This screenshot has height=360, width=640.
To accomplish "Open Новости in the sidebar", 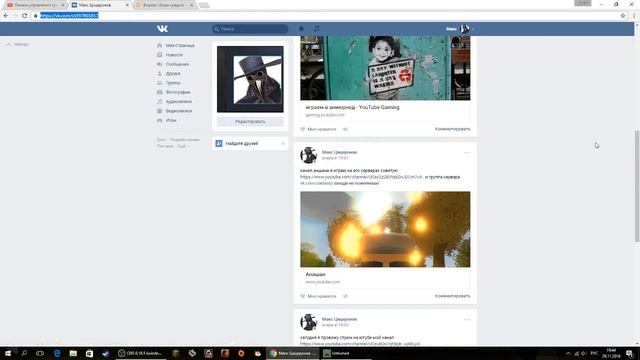I will click(174, 55).
